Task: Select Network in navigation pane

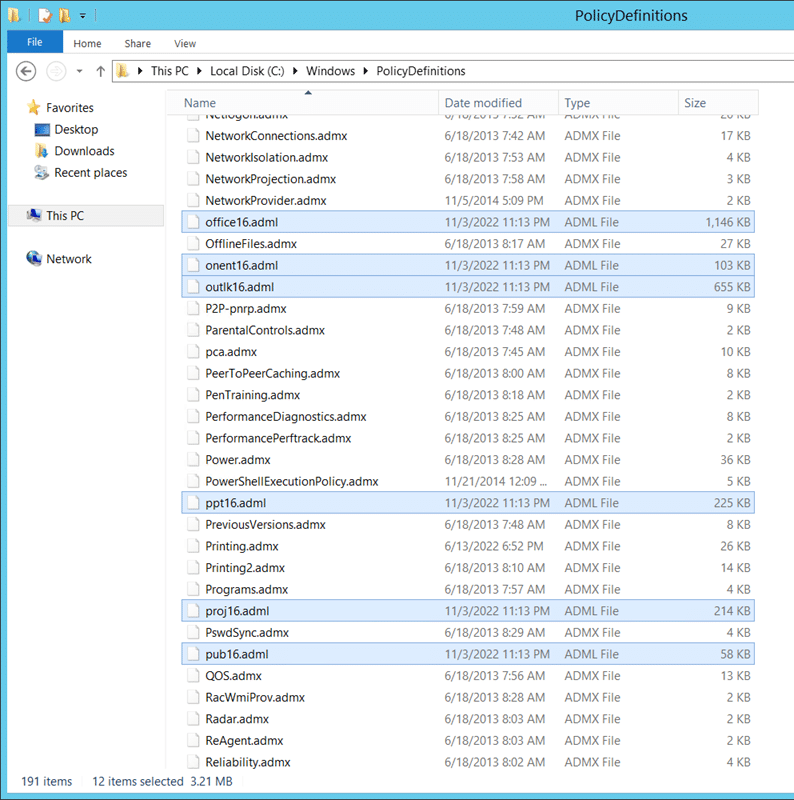Action: tap(69, 259)
